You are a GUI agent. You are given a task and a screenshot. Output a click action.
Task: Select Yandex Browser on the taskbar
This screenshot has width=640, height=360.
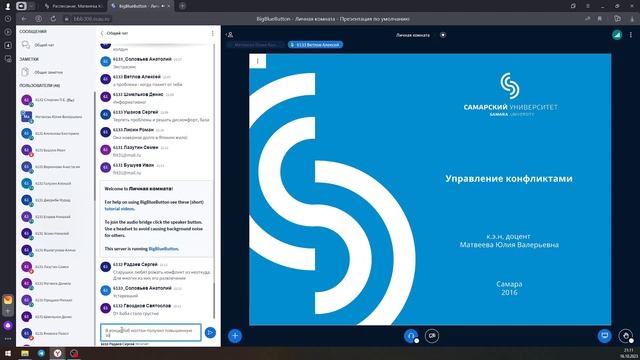point(58,353)
